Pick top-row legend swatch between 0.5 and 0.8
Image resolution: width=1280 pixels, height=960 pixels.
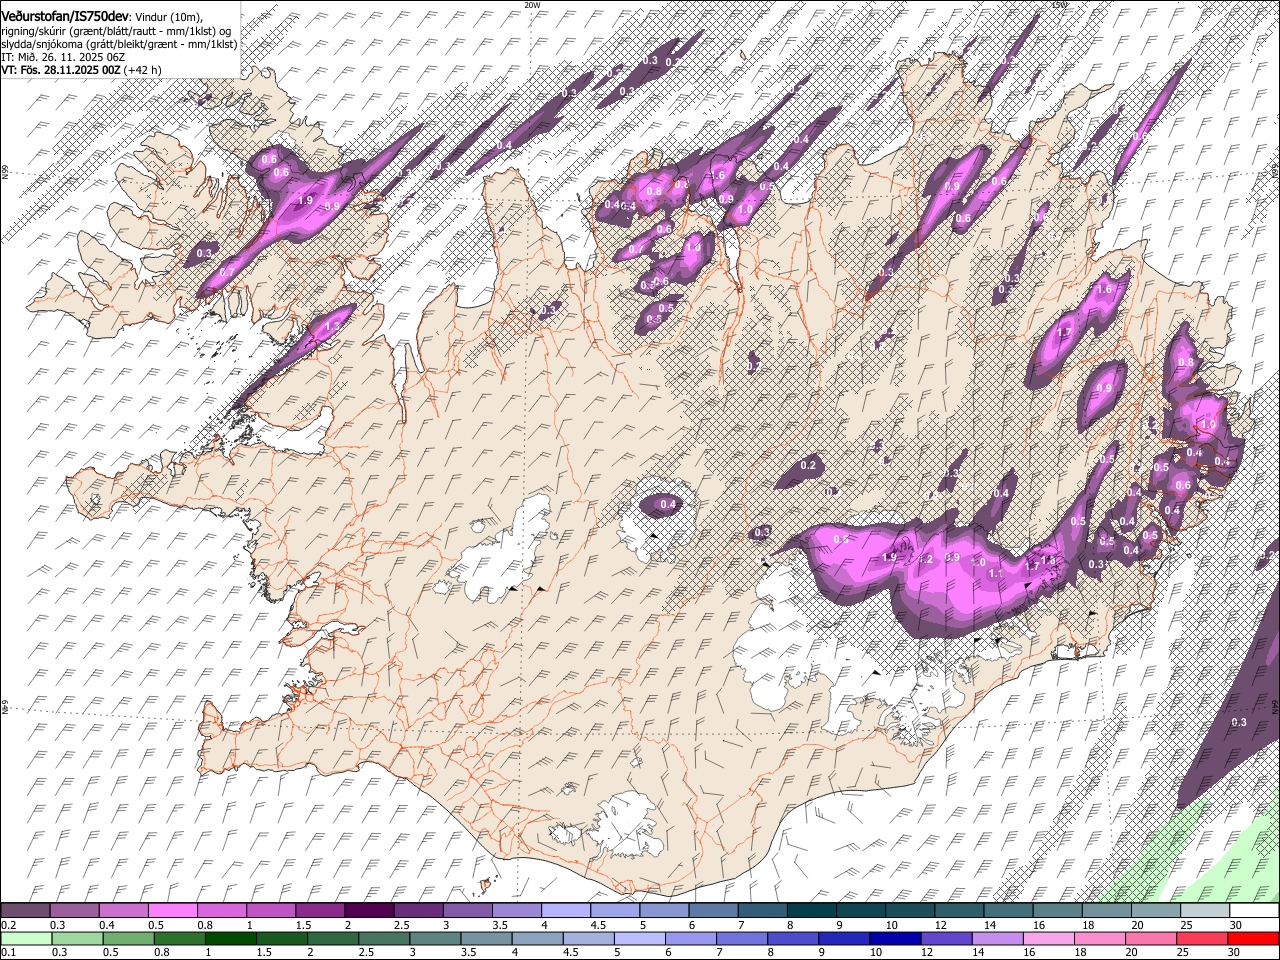point(173,910)
